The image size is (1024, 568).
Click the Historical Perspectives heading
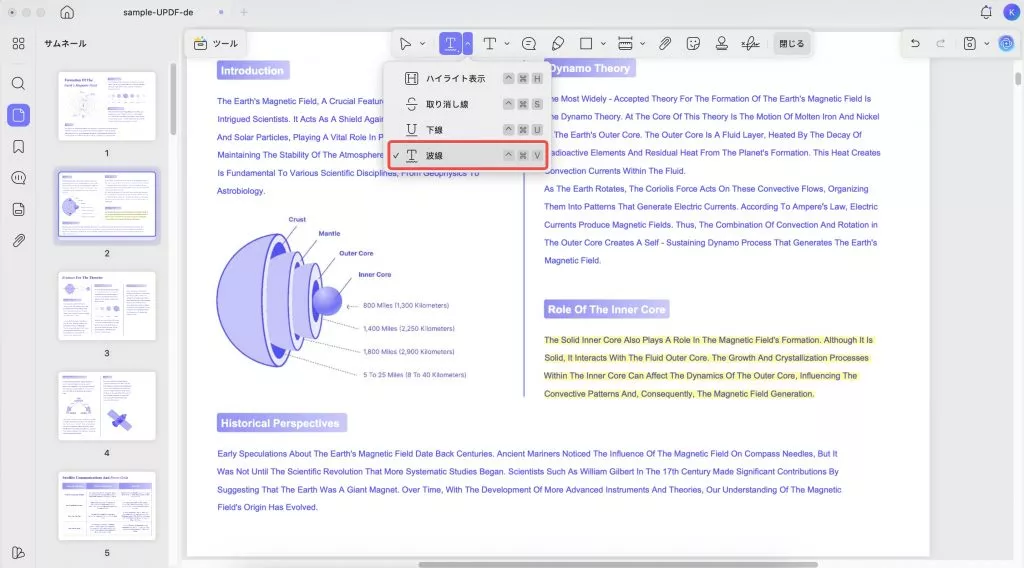(x=280, y=423)
